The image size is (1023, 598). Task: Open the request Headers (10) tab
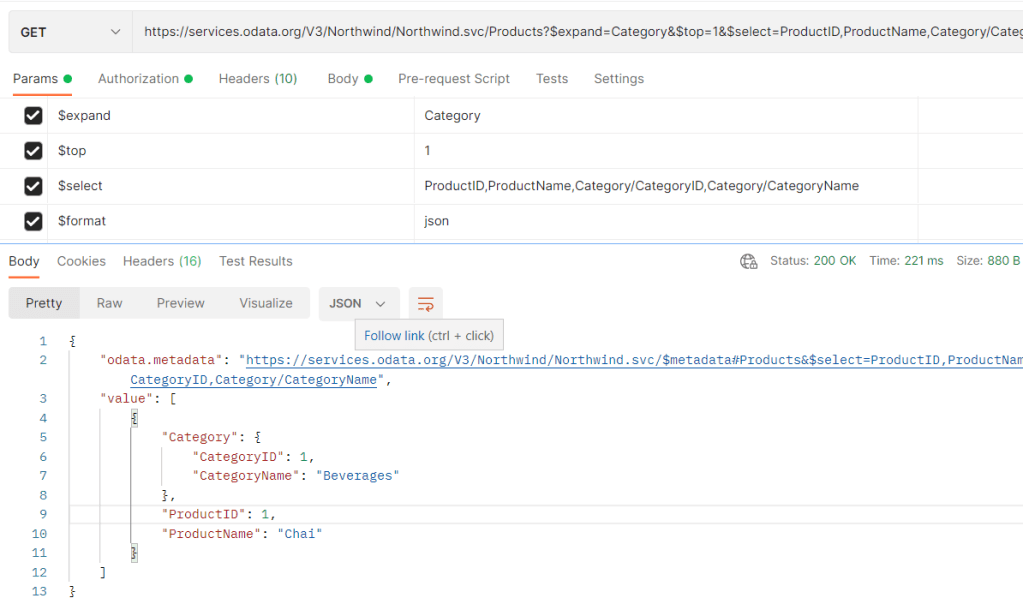(x=257, y=79)
